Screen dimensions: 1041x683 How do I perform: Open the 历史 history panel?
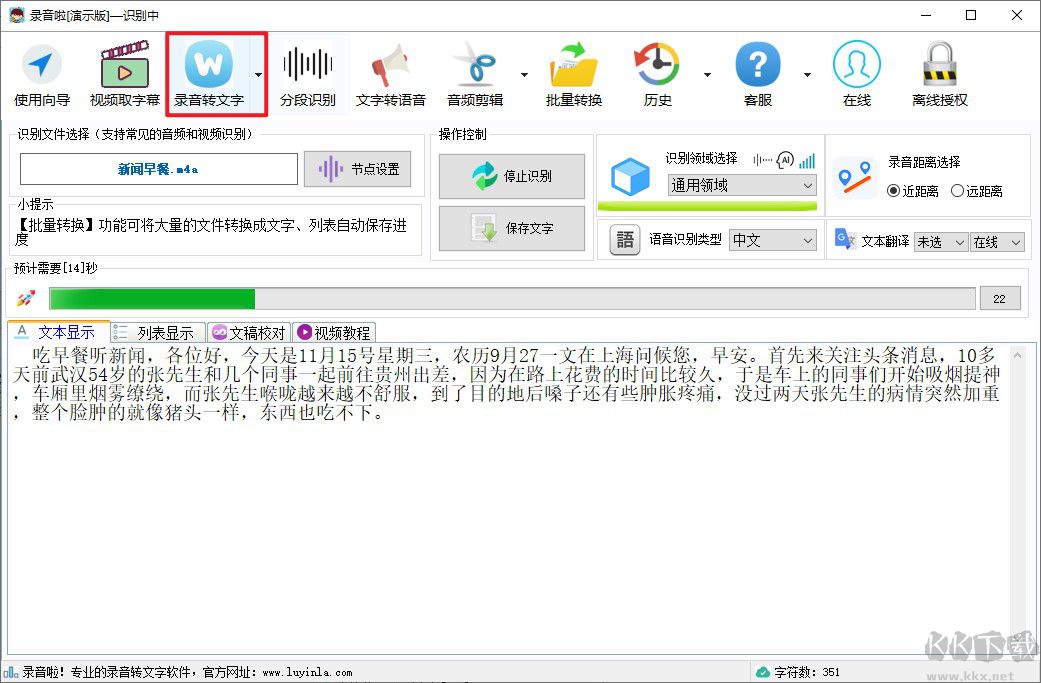(x=657, y=73)
